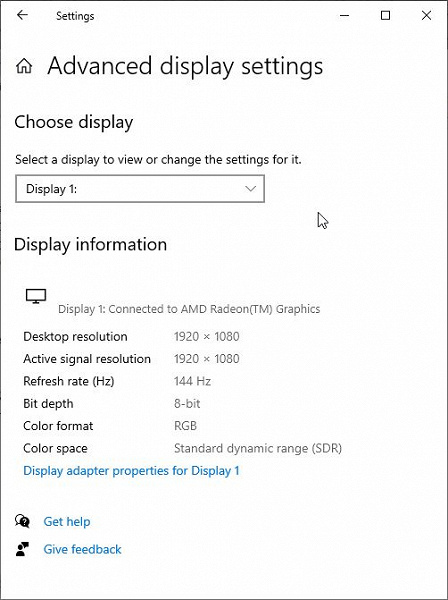Click the Give feedback person icon
448x600 pixels.
point(22,549)
